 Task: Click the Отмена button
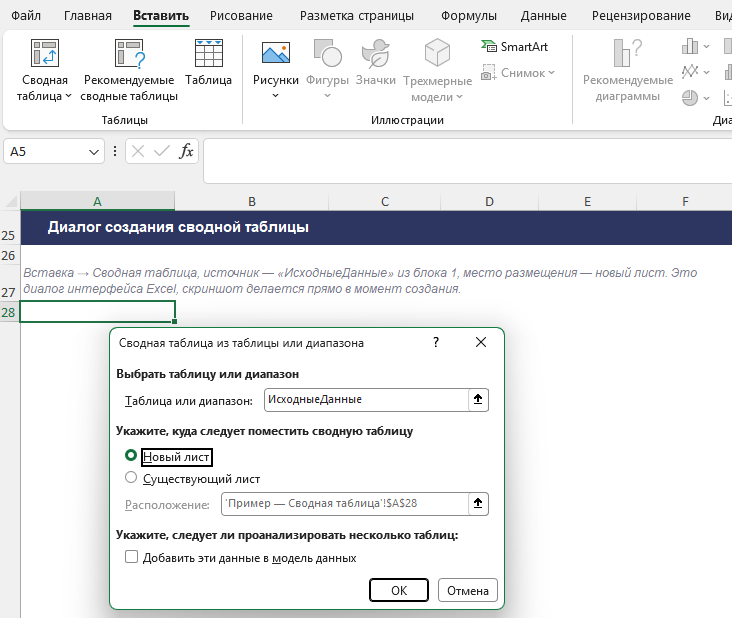(x=468, y=590)
